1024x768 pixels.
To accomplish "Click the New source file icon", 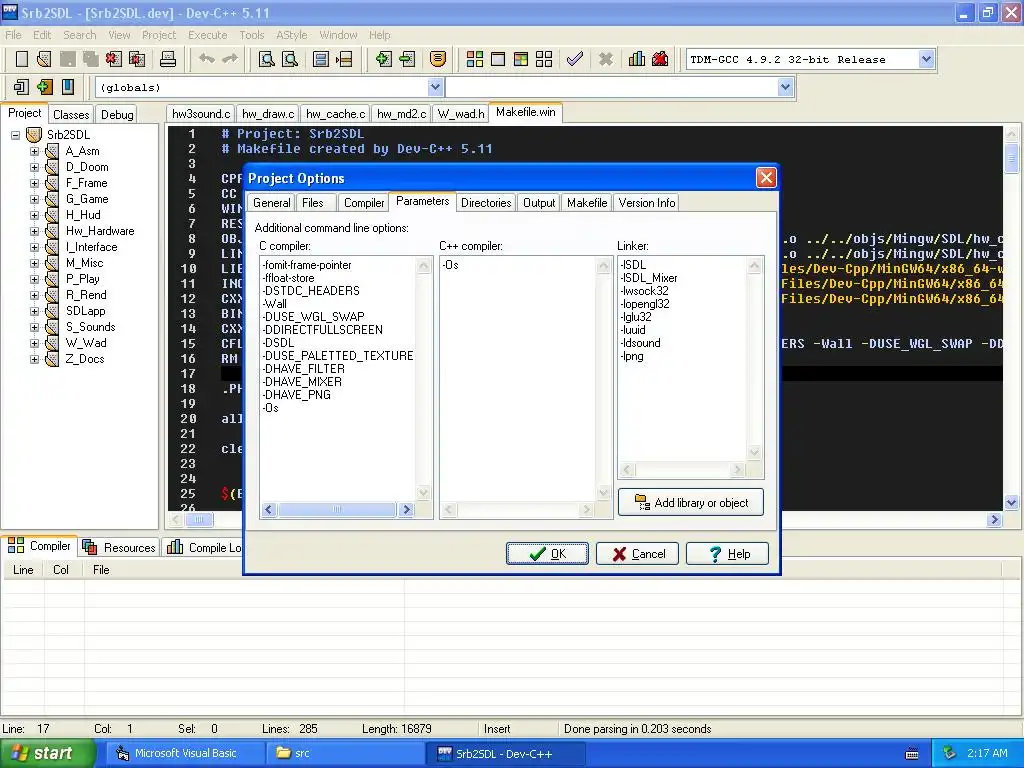I will [22, 59].
